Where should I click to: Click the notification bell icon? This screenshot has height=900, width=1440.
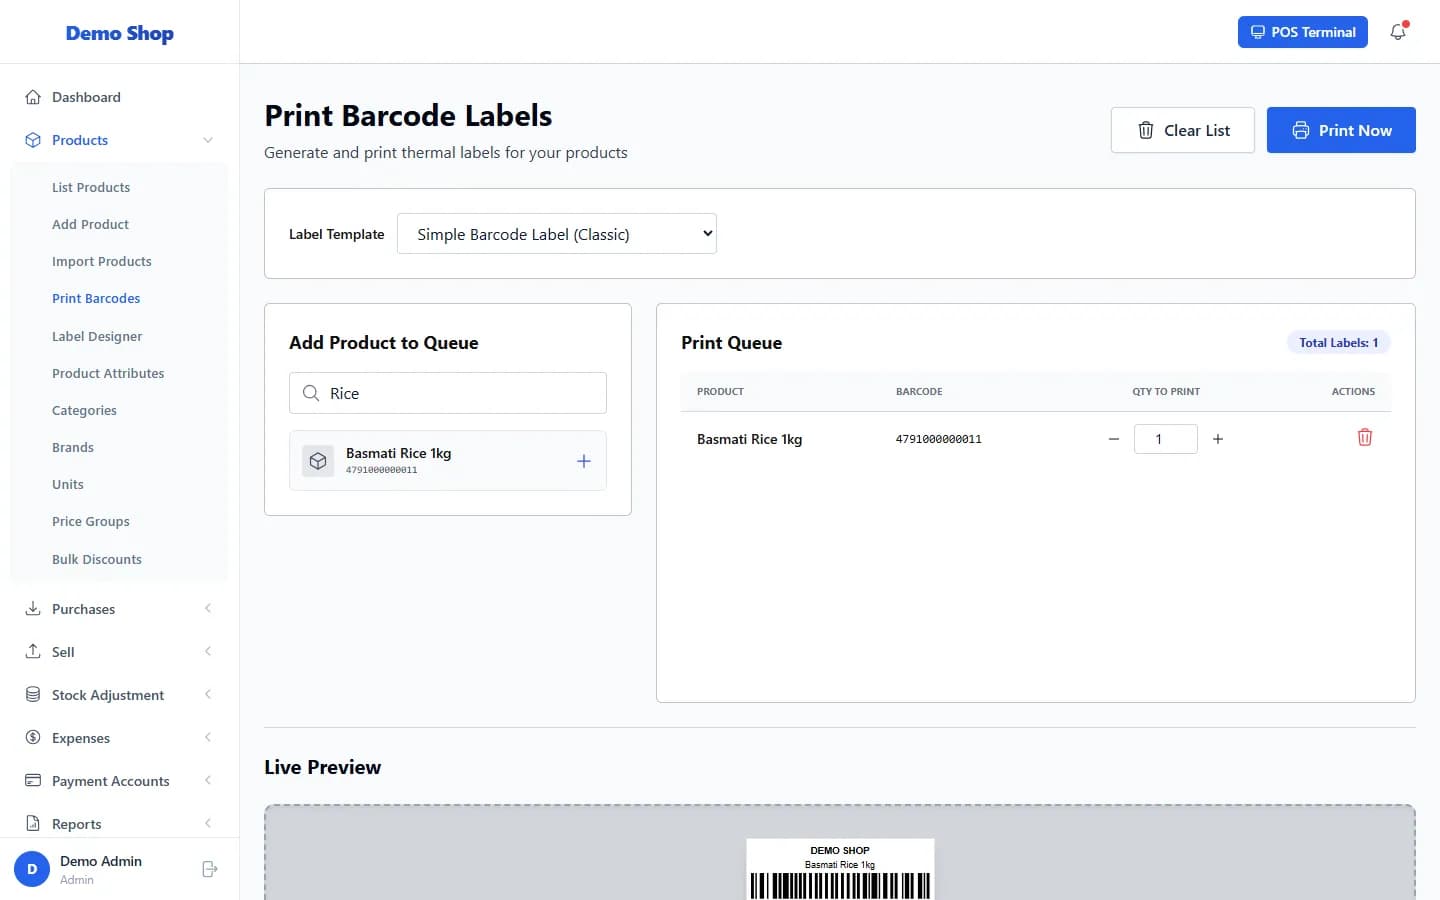click(1398, 32)
